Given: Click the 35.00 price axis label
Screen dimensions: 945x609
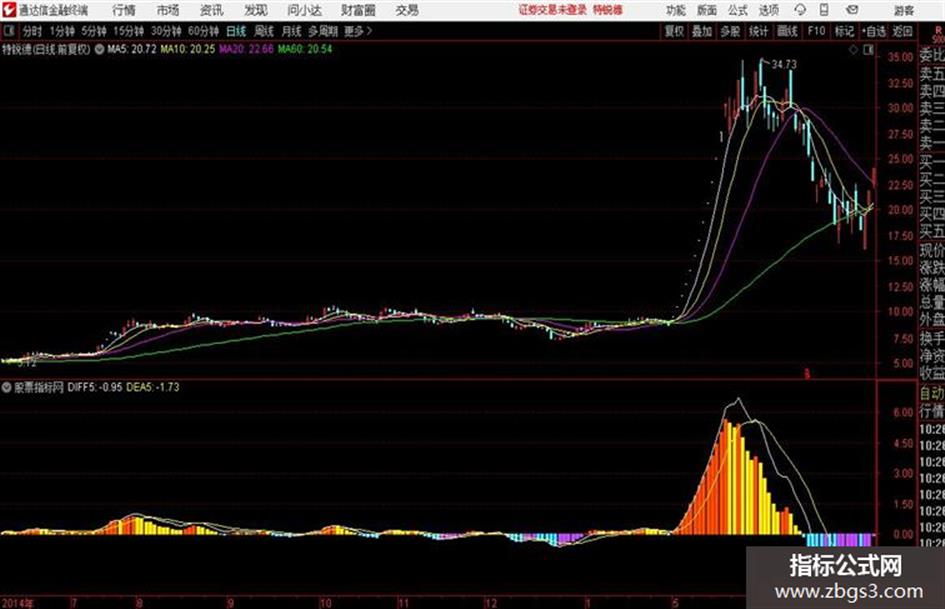Looking at the screenshot, I should (x=900, y=57).
